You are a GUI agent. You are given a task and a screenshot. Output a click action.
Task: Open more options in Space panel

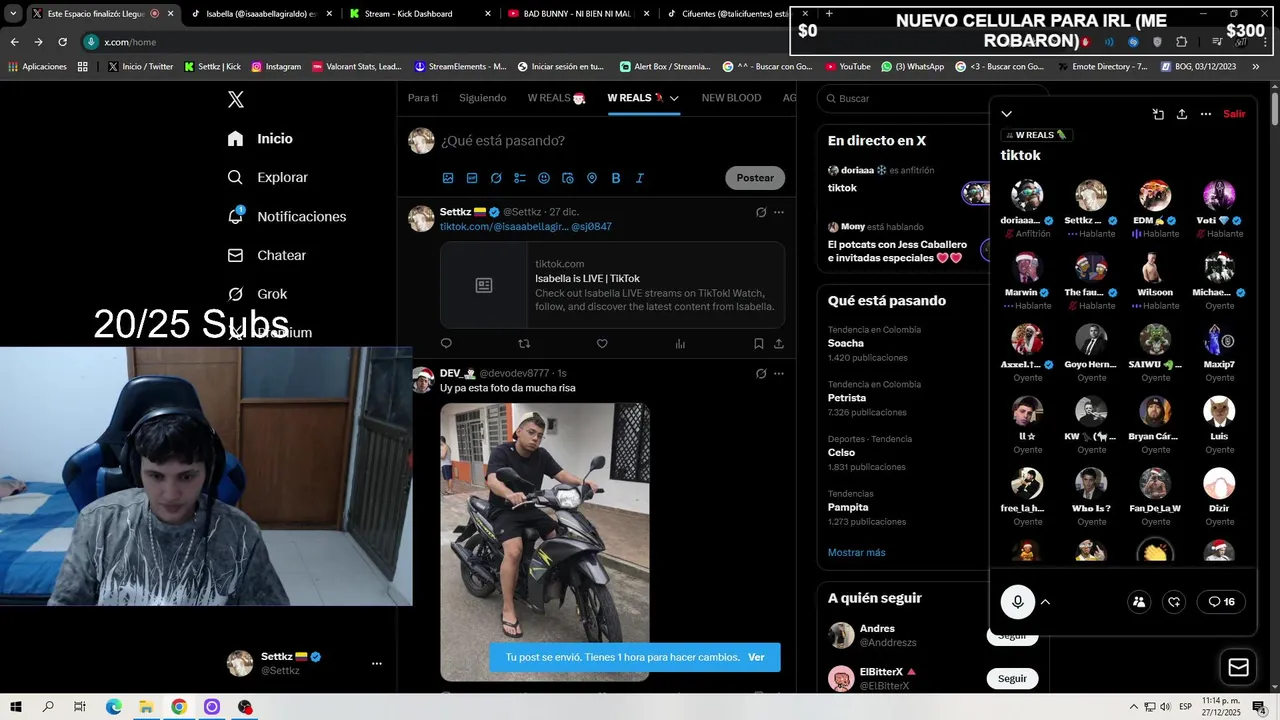(x=1206, y=114)
